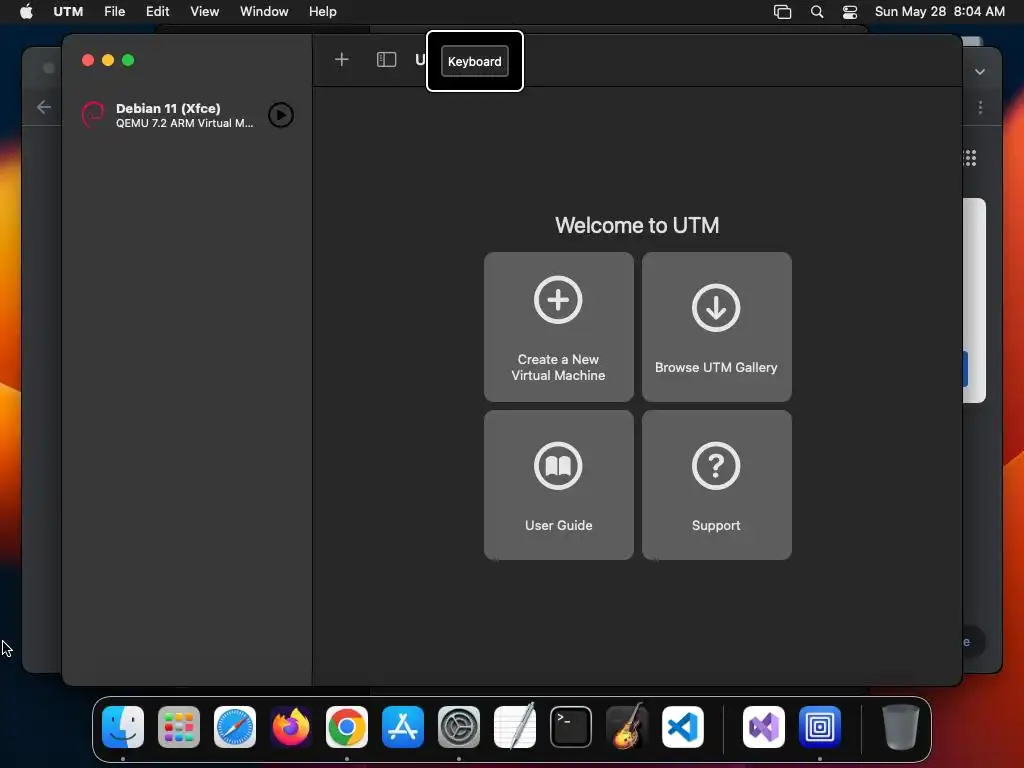
Task: Launch Safari from the Dock
Action: click(x=235, y=726)
